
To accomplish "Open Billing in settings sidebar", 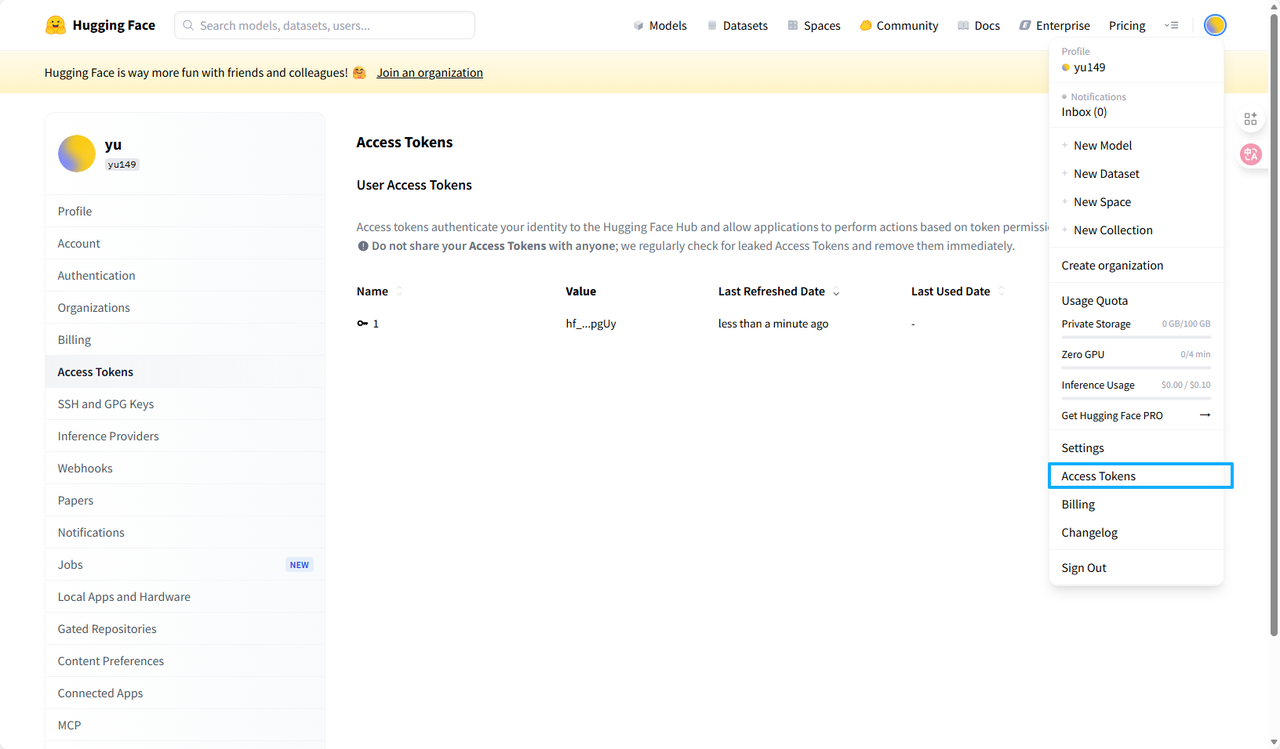I will coord(185,339).
